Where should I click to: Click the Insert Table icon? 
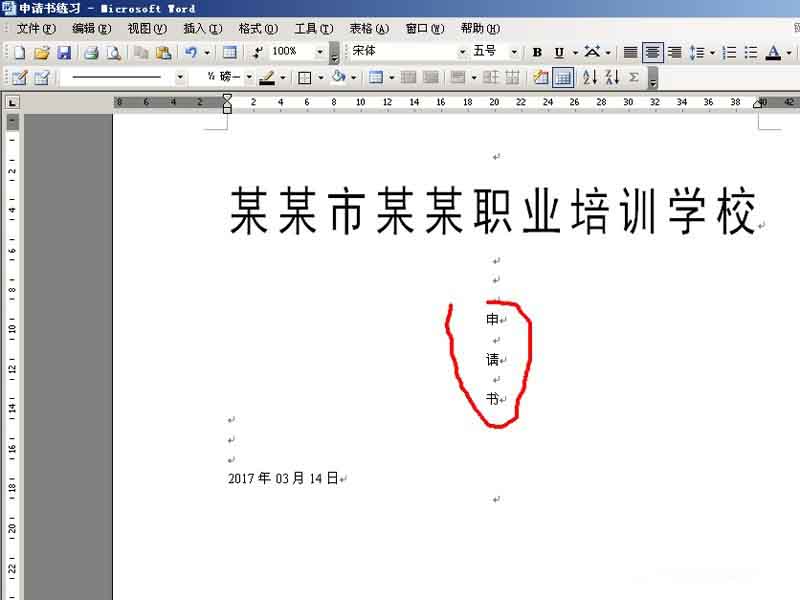click(x=376, y=78)
